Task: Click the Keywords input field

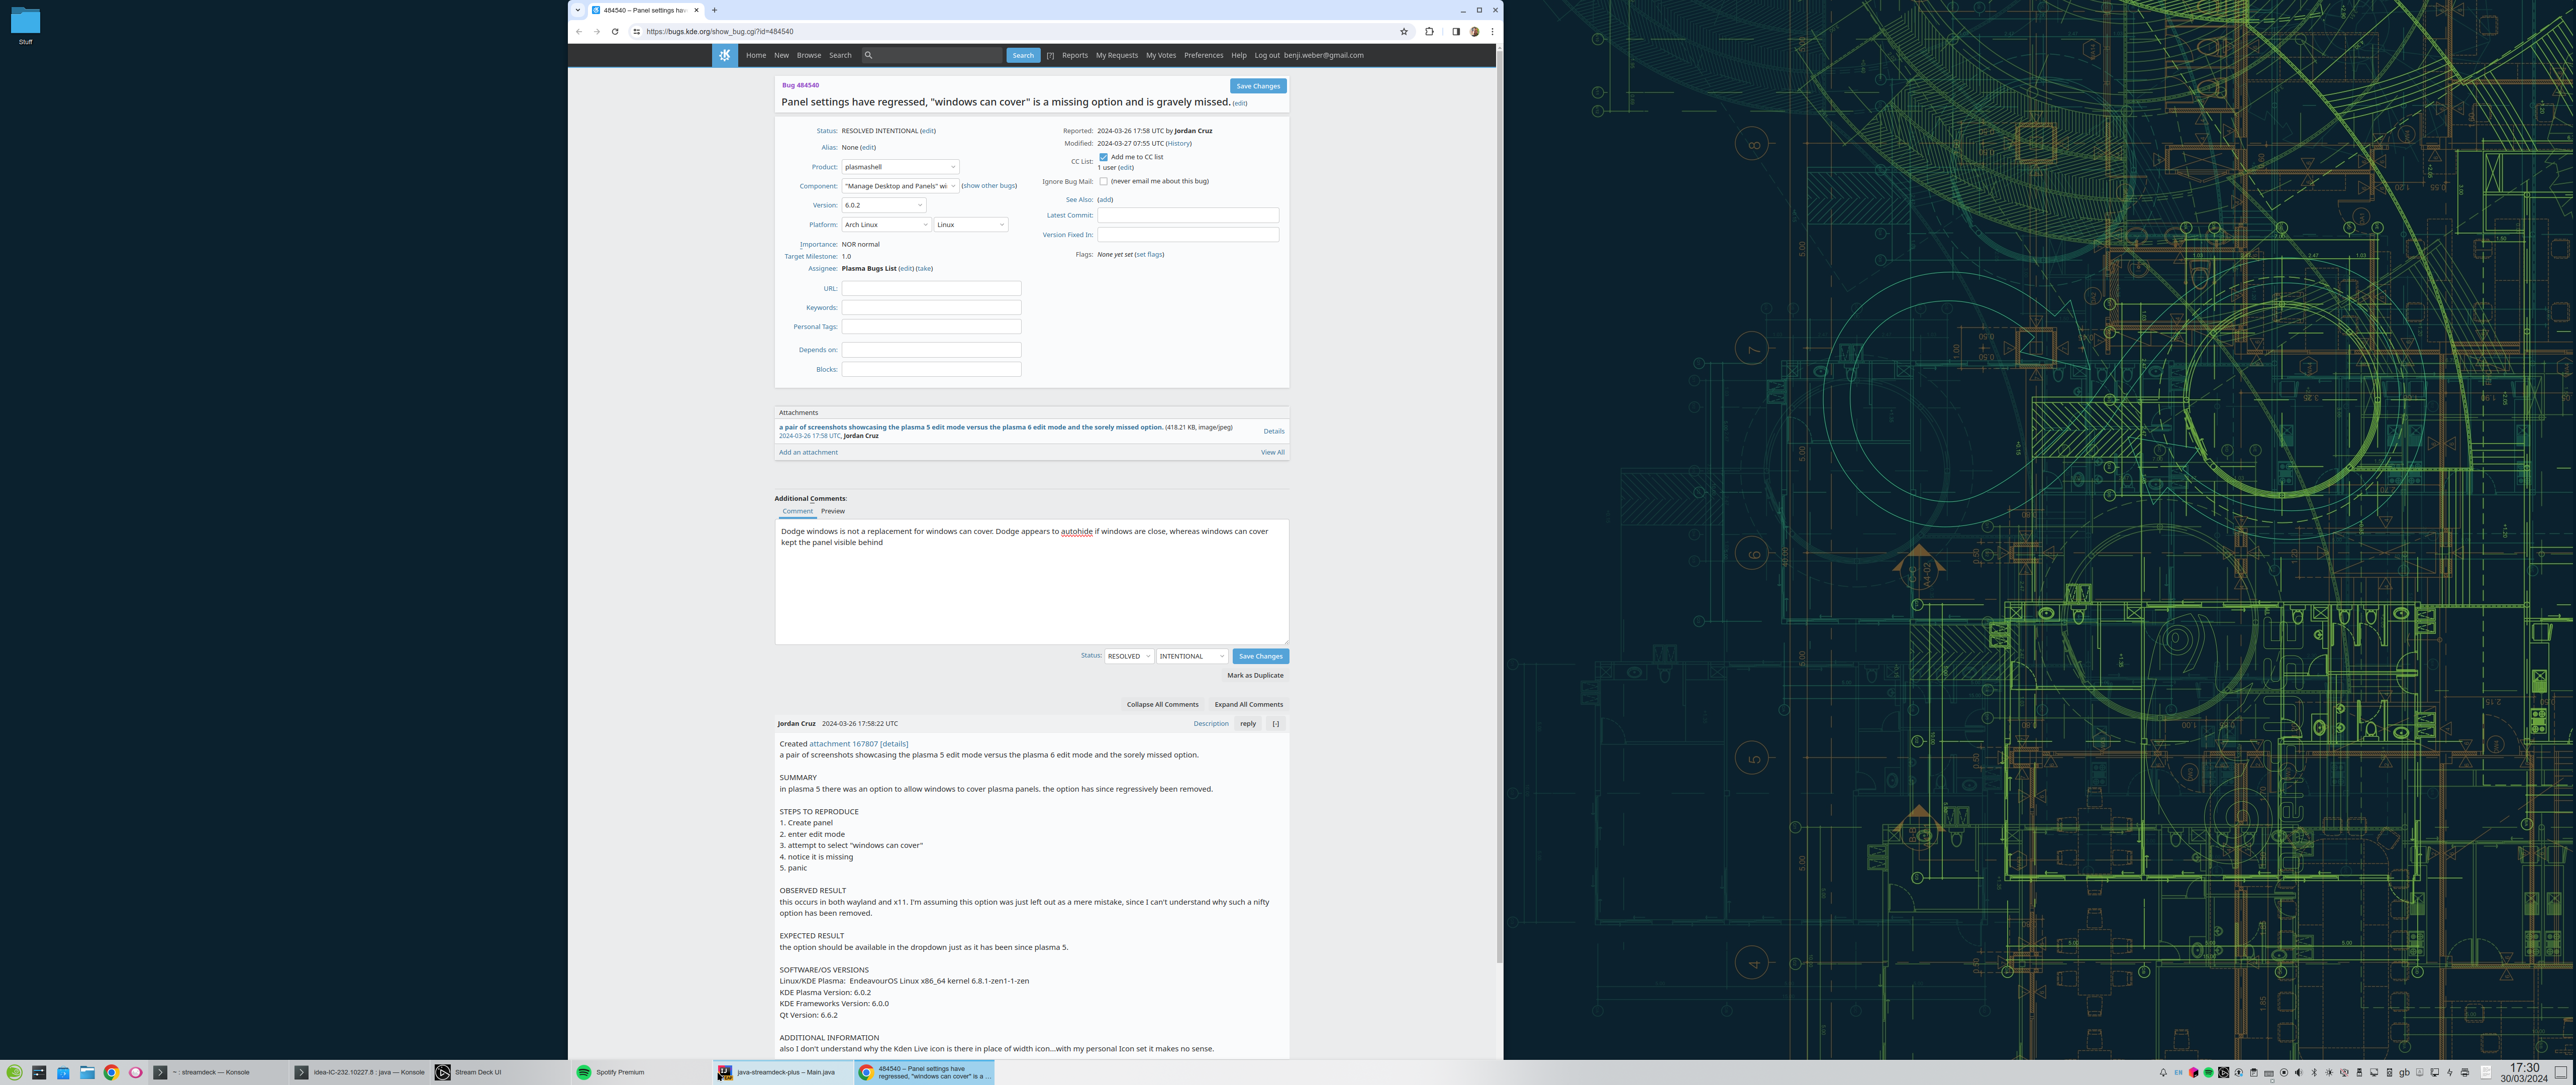Action: point(930,307)
